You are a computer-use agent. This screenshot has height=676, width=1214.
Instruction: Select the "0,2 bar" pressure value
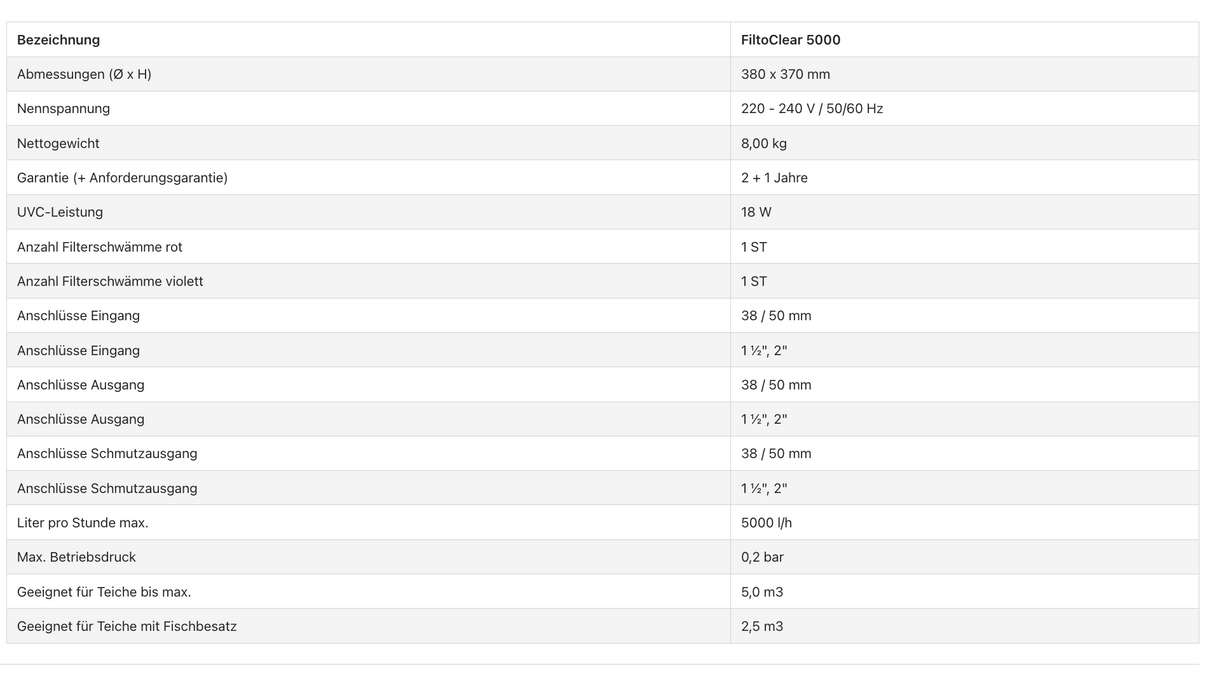pyautogui.click(x=762, y=557)
